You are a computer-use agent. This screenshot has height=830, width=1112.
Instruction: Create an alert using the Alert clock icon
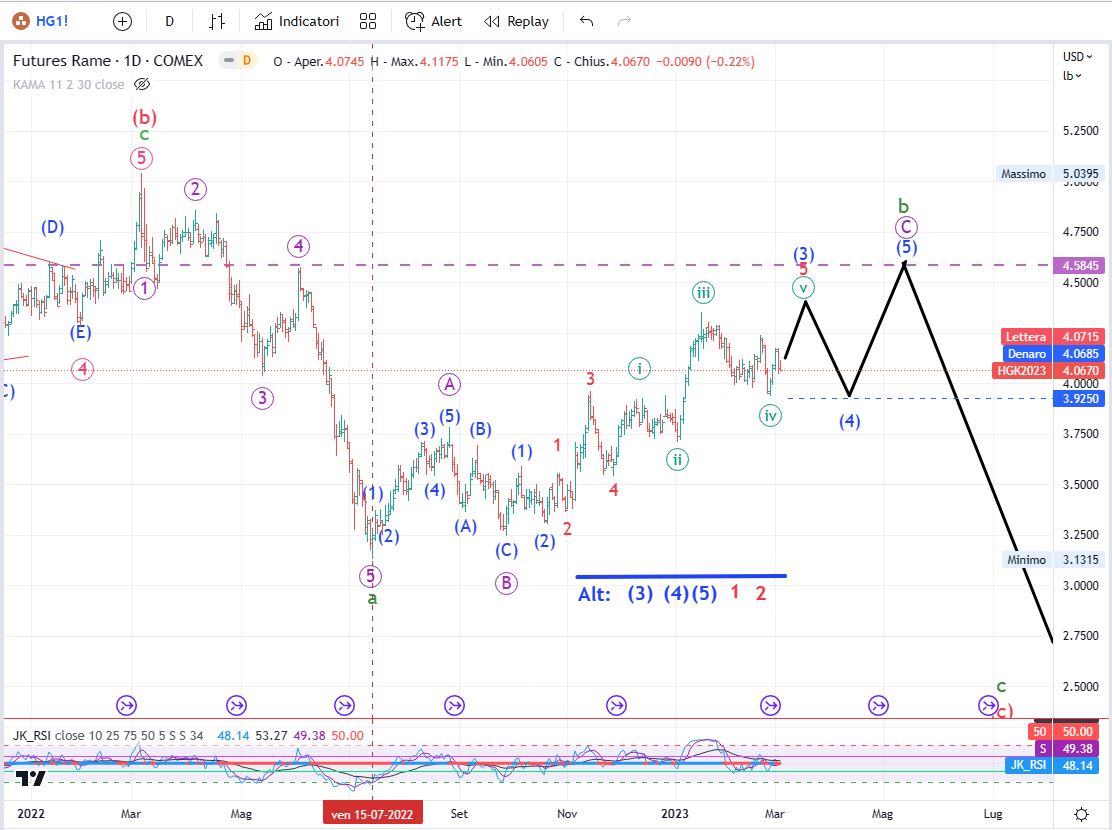coord(433,21)
